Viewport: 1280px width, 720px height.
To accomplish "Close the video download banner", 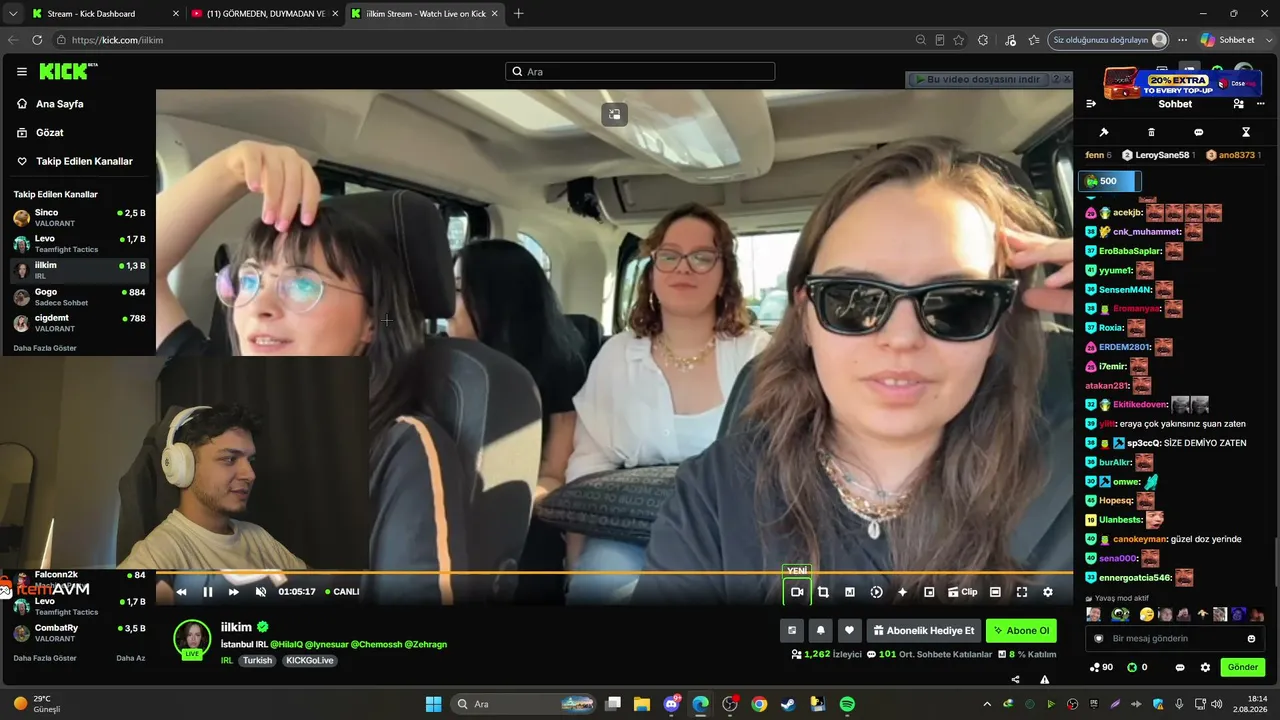I will tap(1066, 79).
